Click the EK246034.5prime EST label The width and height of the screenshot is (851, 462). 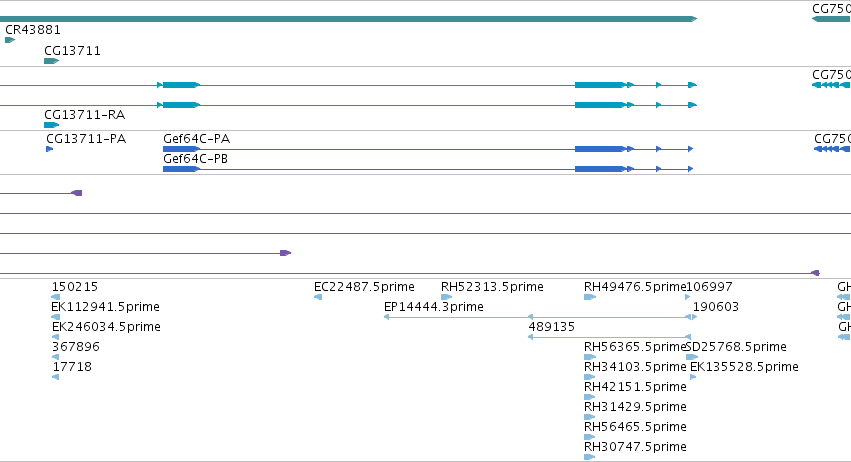[x=106, y=327]
